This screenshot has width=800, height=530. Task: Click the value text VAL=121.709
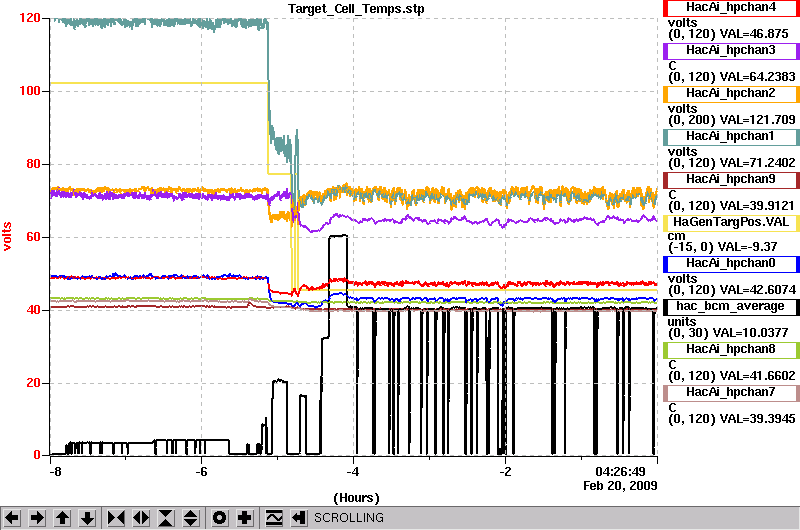pos(757,120)
